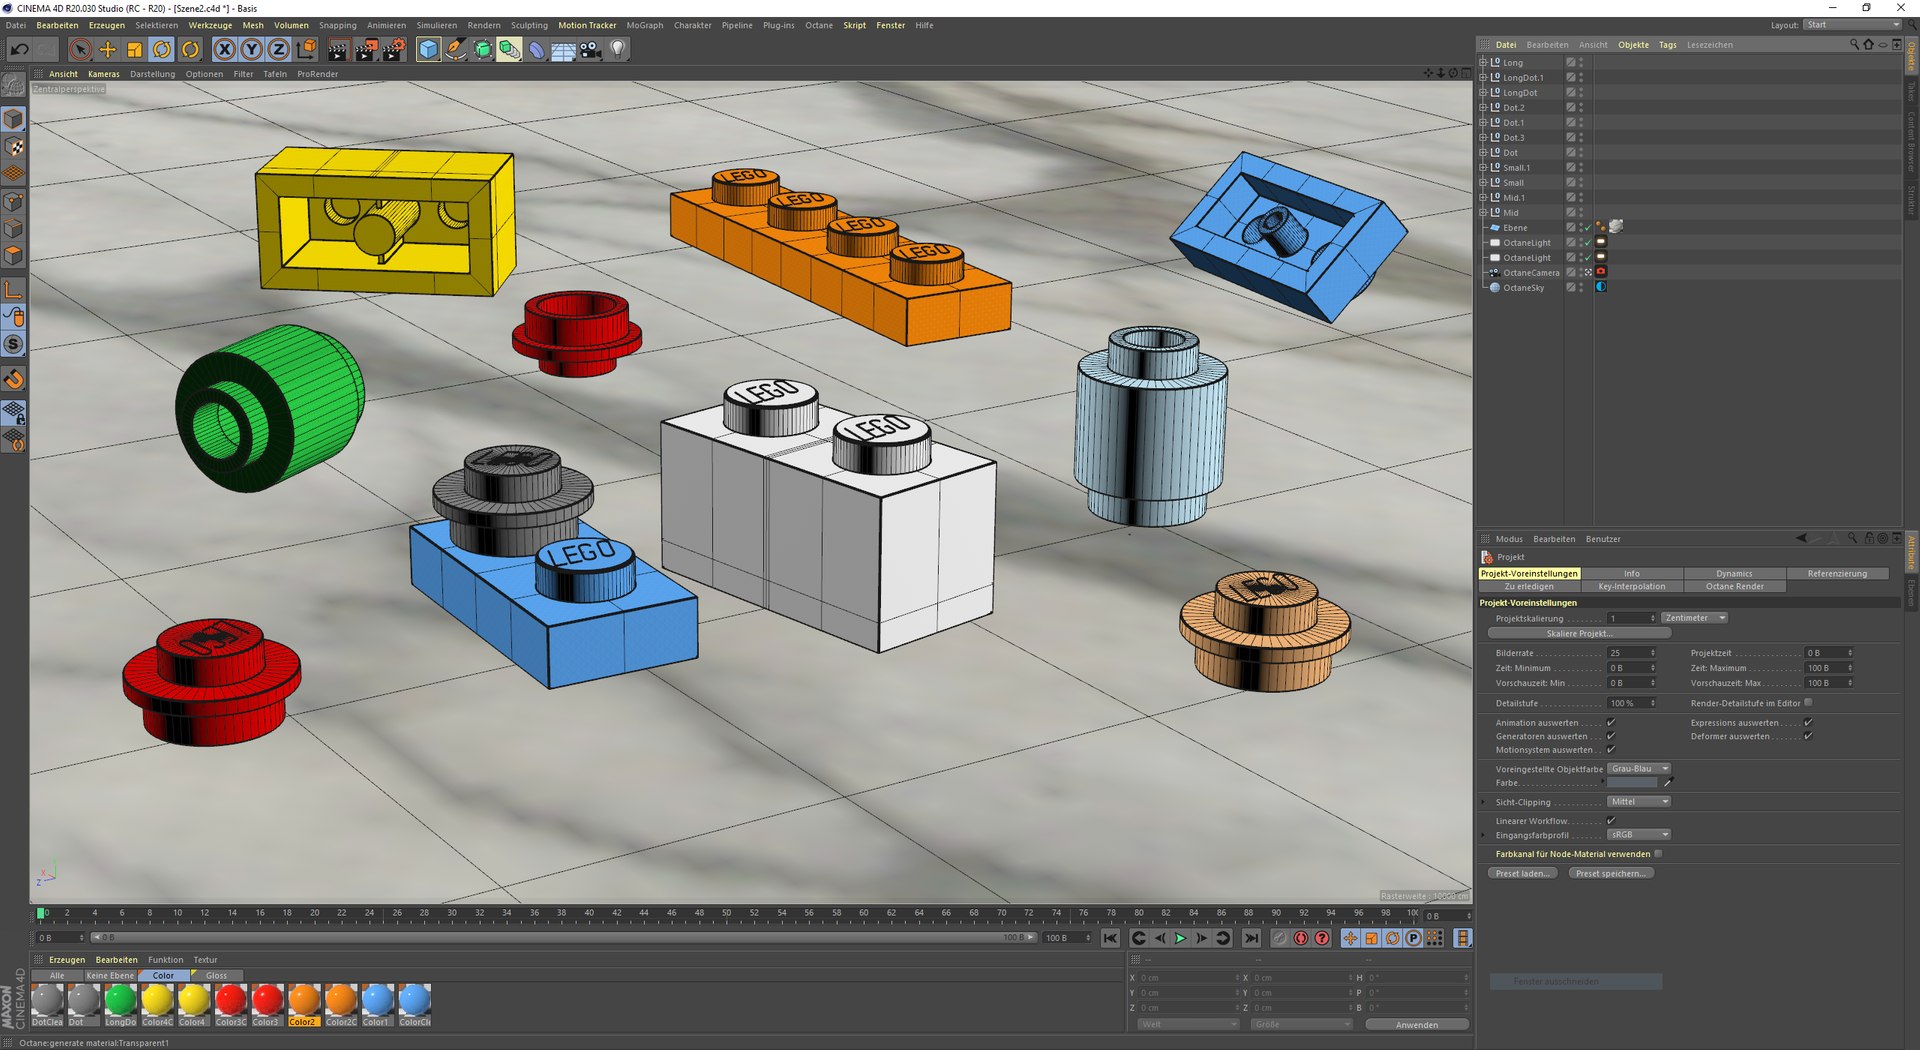
Task: Disable the Linearer Workflow checkbox
Action: pyautogui.click(x=1611, y=820)
